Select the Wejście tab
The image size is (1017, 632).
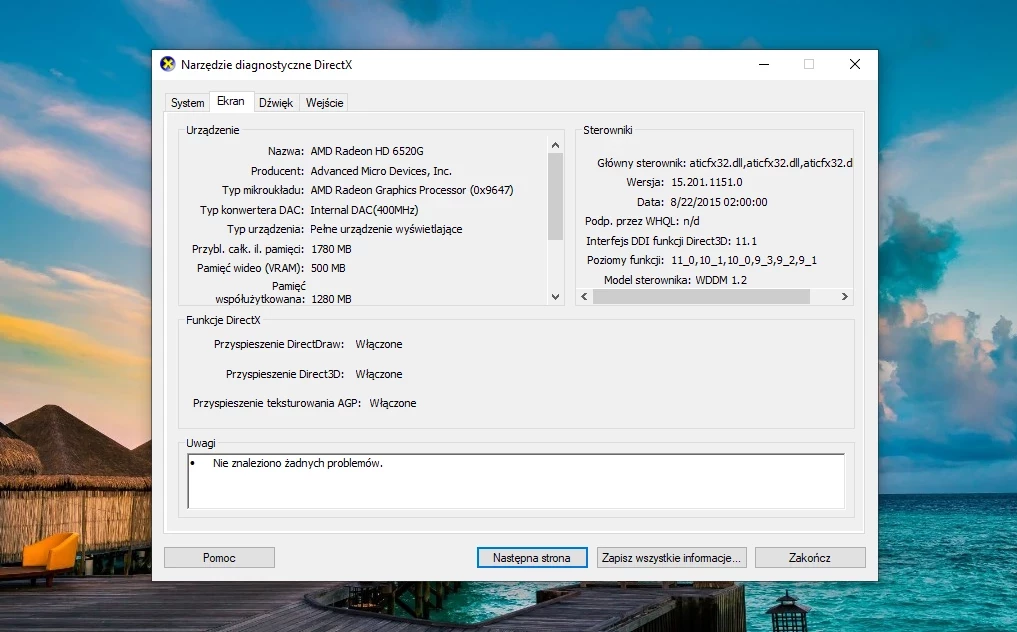324,103
